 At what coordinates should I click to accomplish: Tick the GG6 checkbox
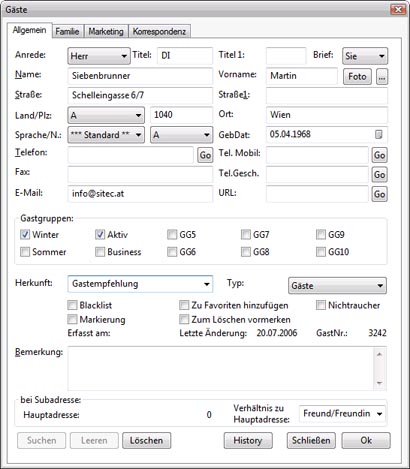pos(172,252)
